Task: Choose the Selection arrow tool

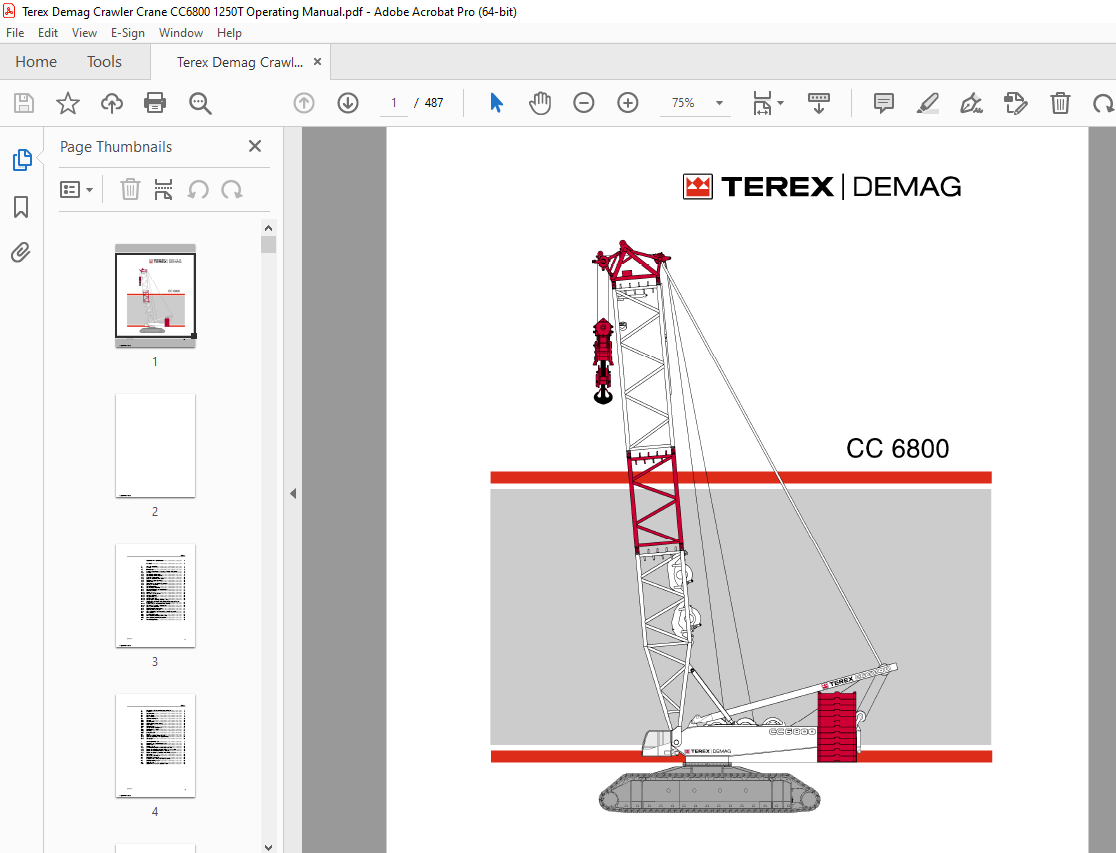Action: 497,103
